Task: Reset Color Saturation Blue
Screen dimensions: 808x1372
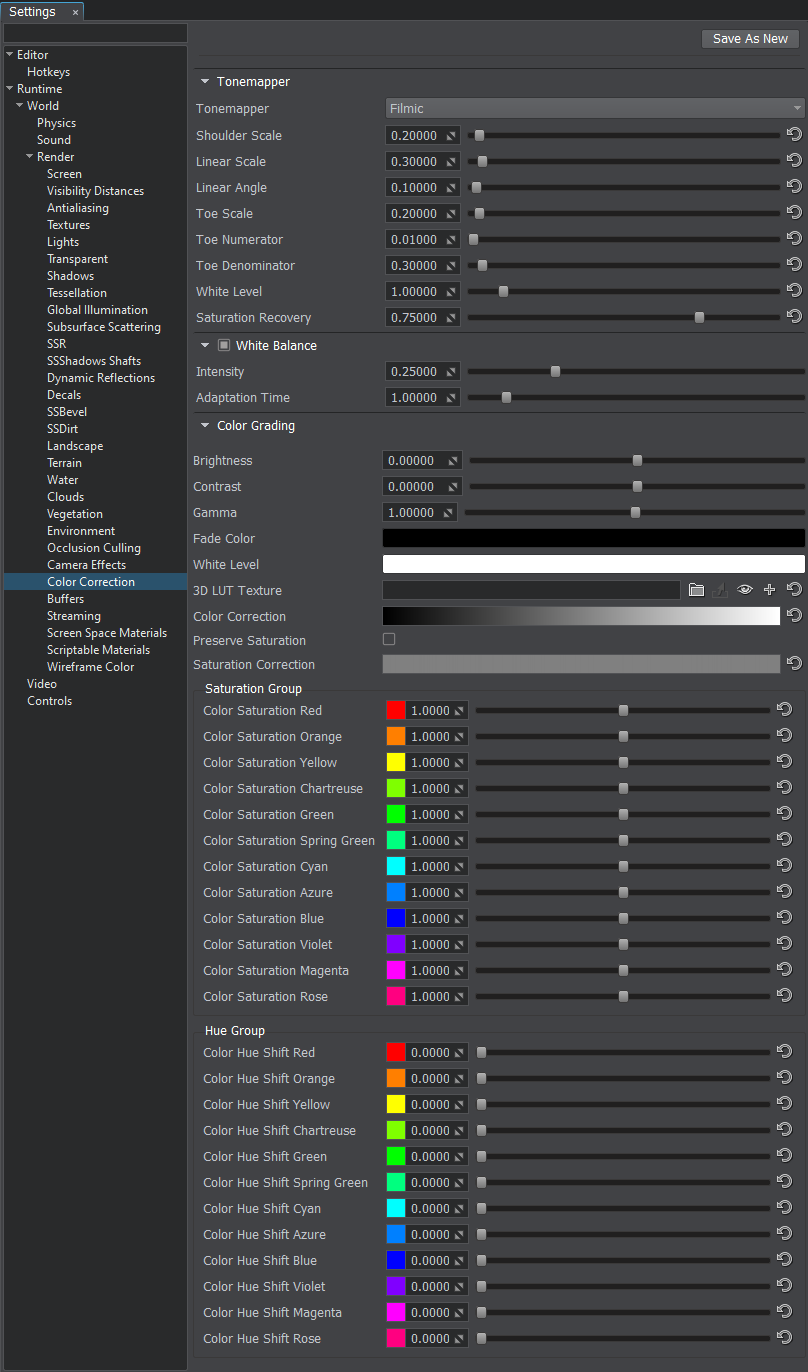Action: 784,918
